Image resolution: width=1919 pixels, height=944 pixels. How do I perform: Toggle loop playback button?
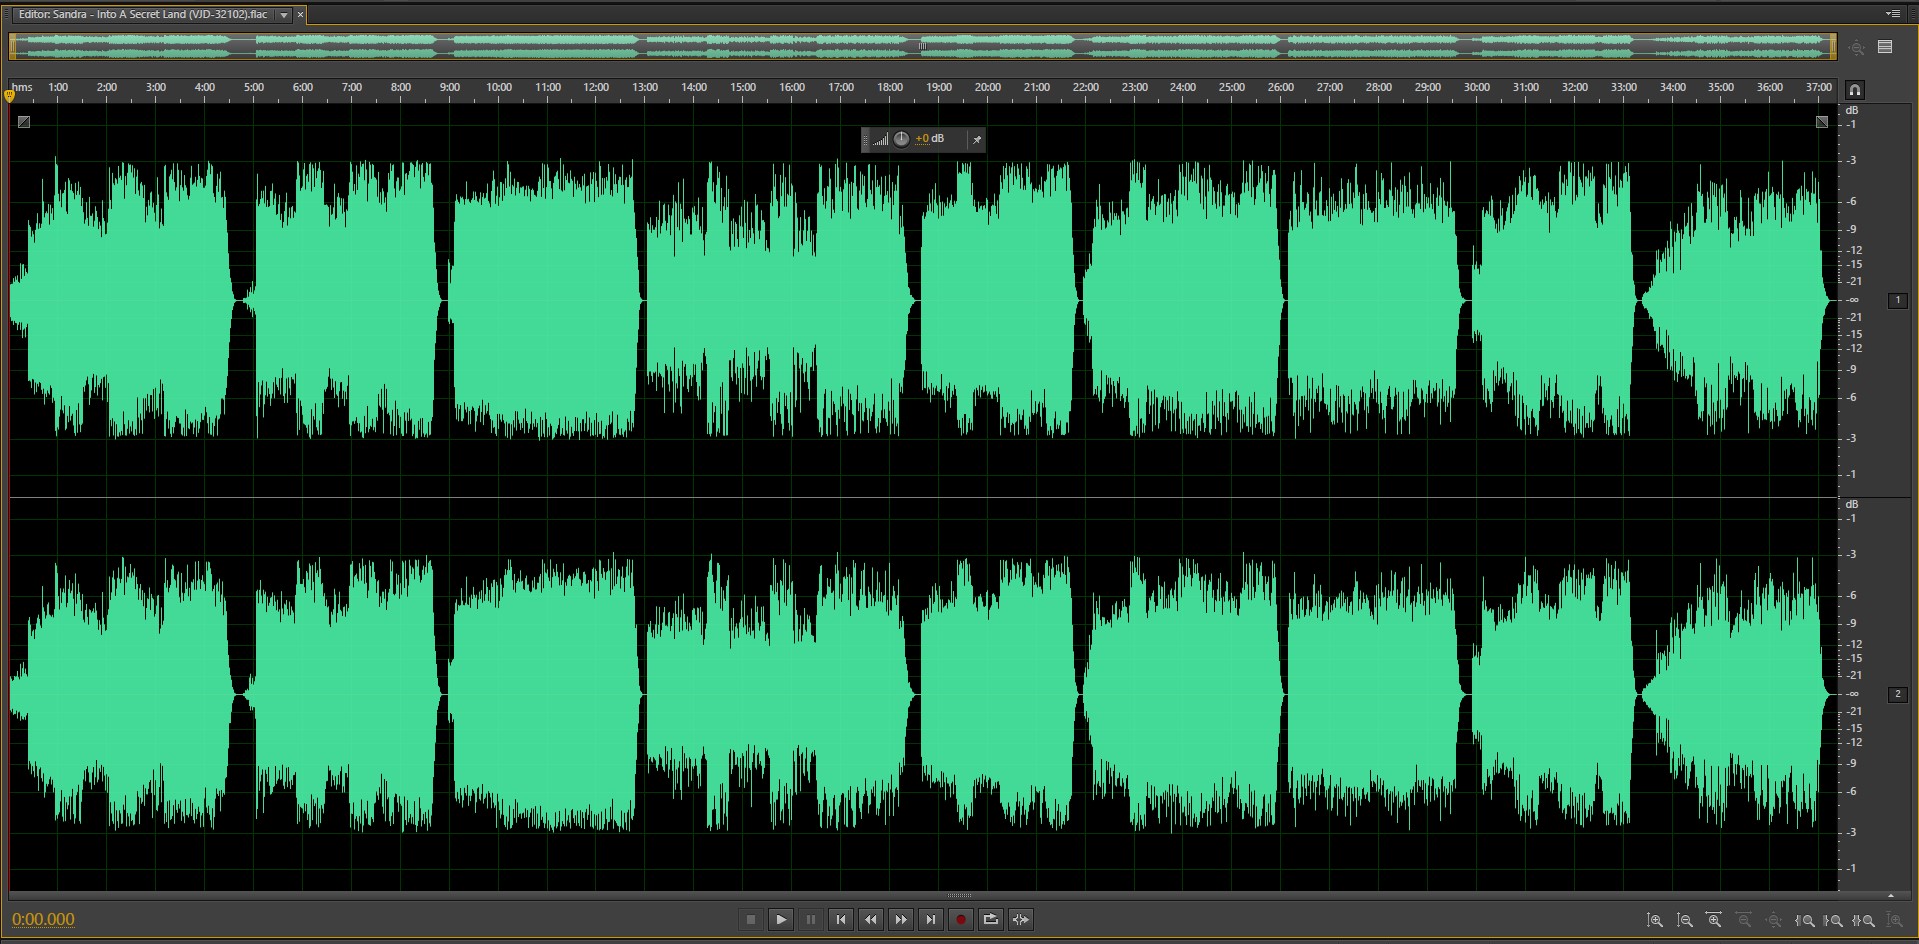991,920
